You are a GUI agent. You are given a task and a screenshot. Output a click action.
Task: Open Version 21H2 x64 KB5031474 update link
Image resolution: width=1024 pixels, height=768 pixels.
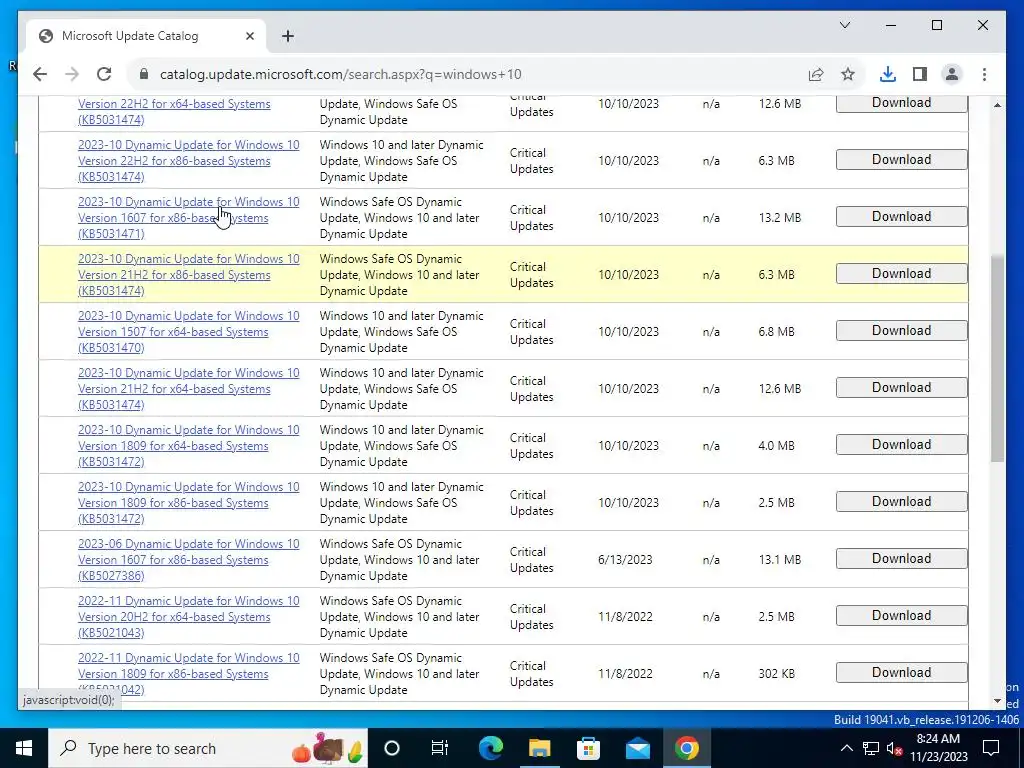click(x=189, y=389)
